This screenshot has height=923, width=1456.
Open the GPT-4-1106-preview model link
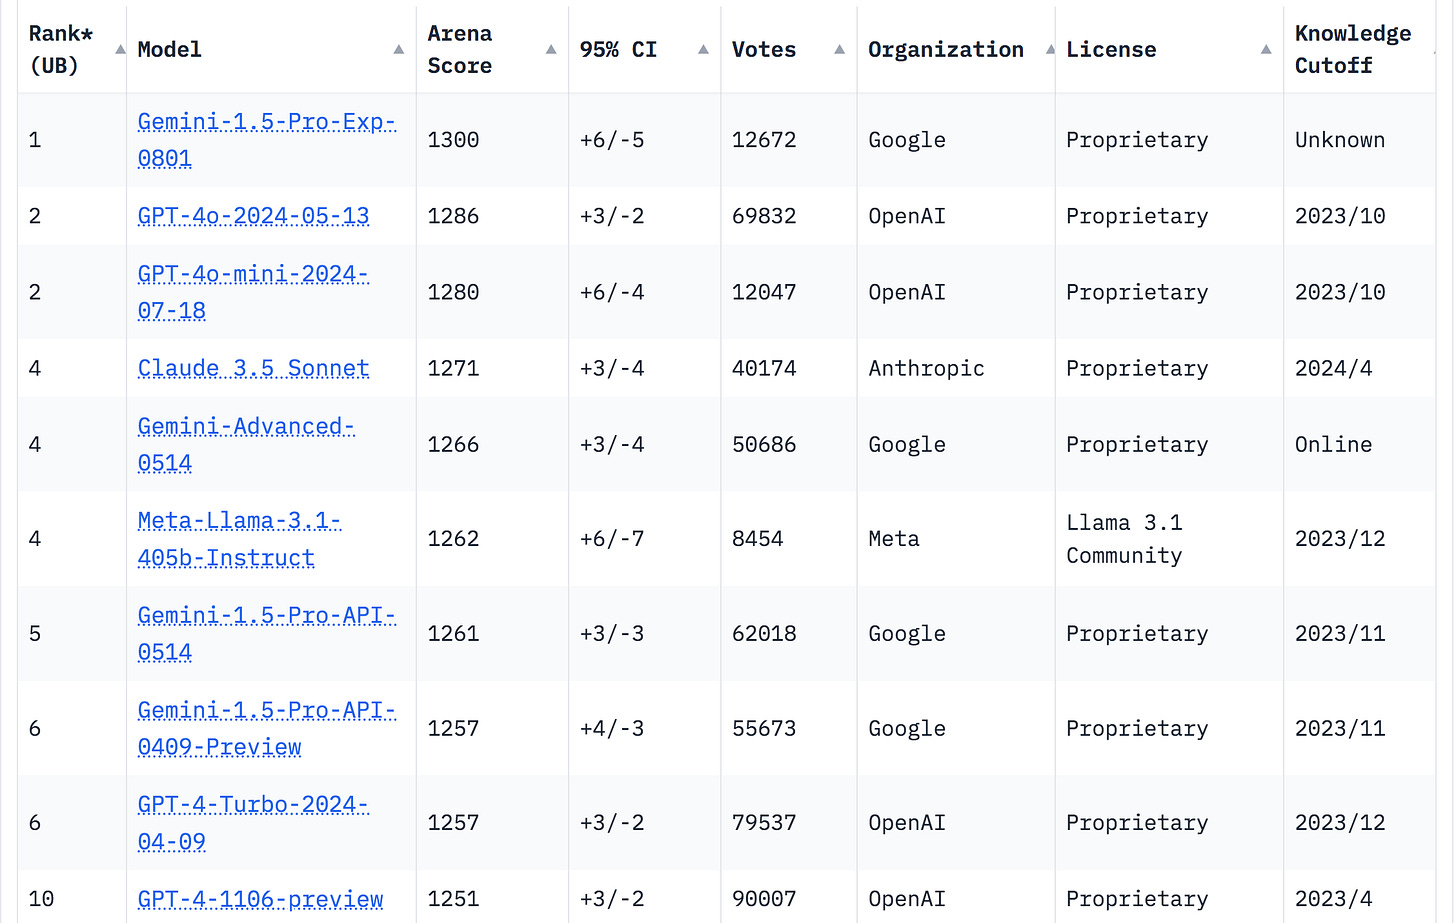[x=260, y=899]
